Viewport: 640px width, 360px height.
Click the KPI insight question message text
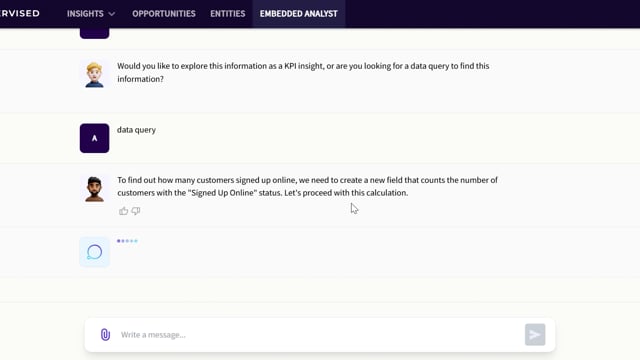tap(303, 72)
